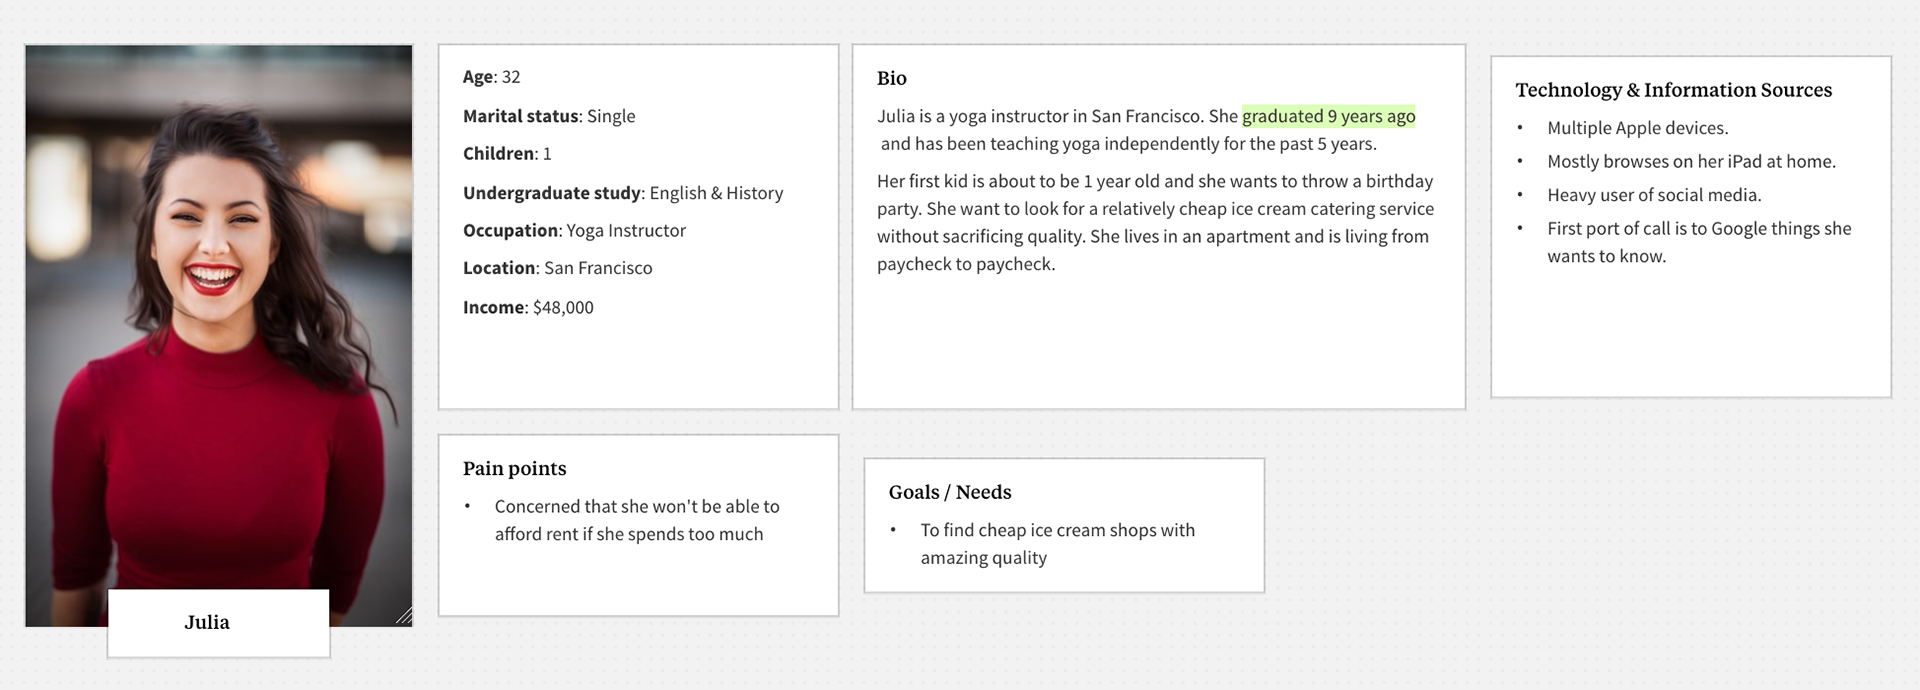Screen dimensions: 1920x690
Task: Select the 'Heavy user of social media' bullet
Action: (1654, 195)
